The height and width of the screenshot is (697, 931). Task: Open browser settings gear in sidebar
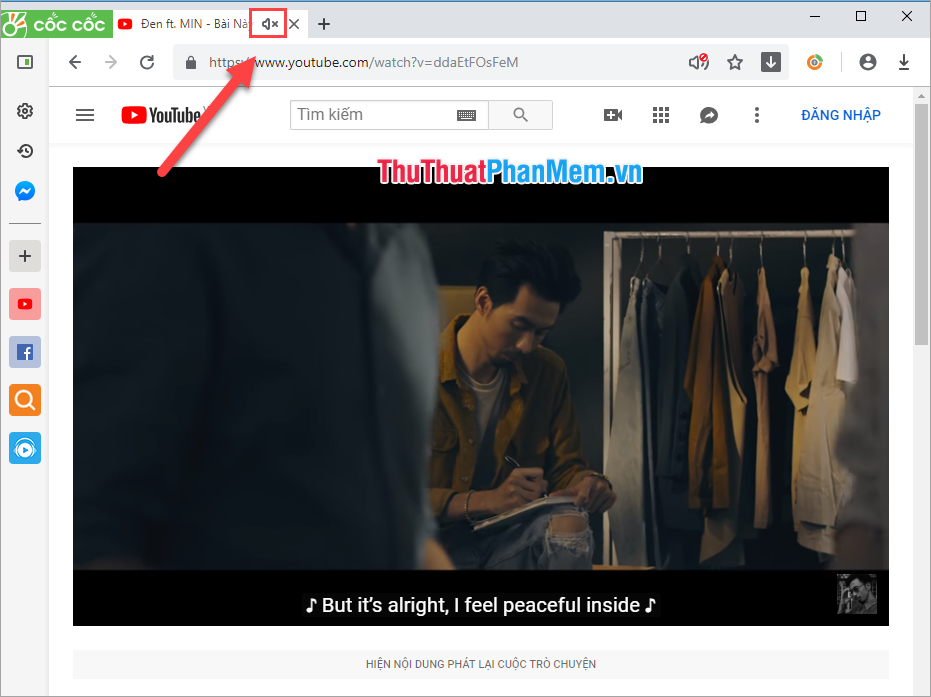24,111
